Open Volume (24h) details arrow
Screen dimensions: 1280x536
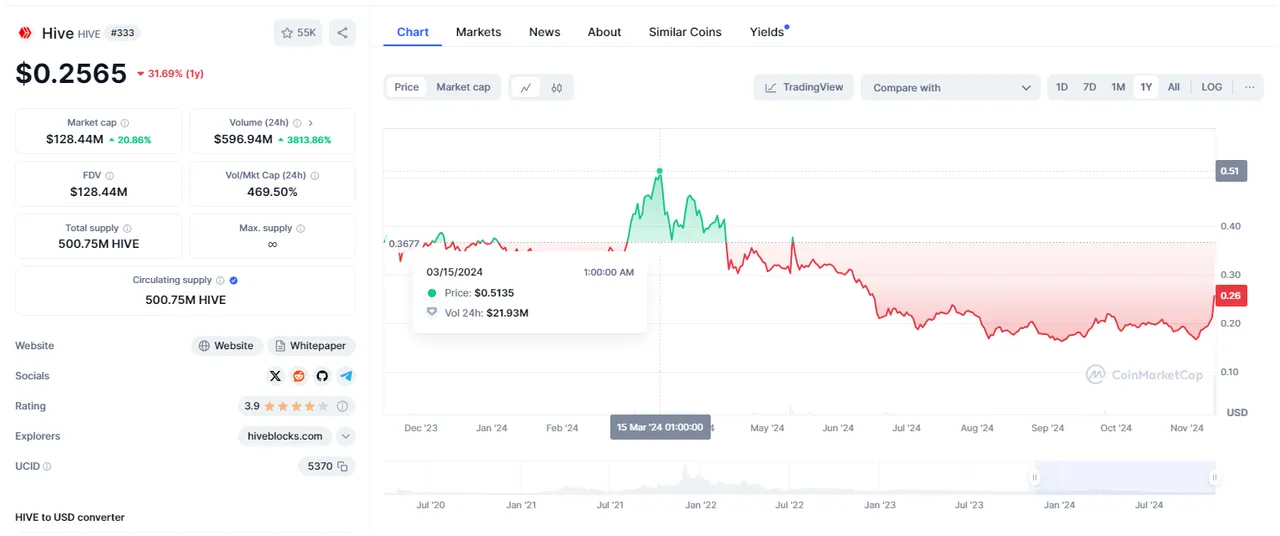(x=311, y=122)
